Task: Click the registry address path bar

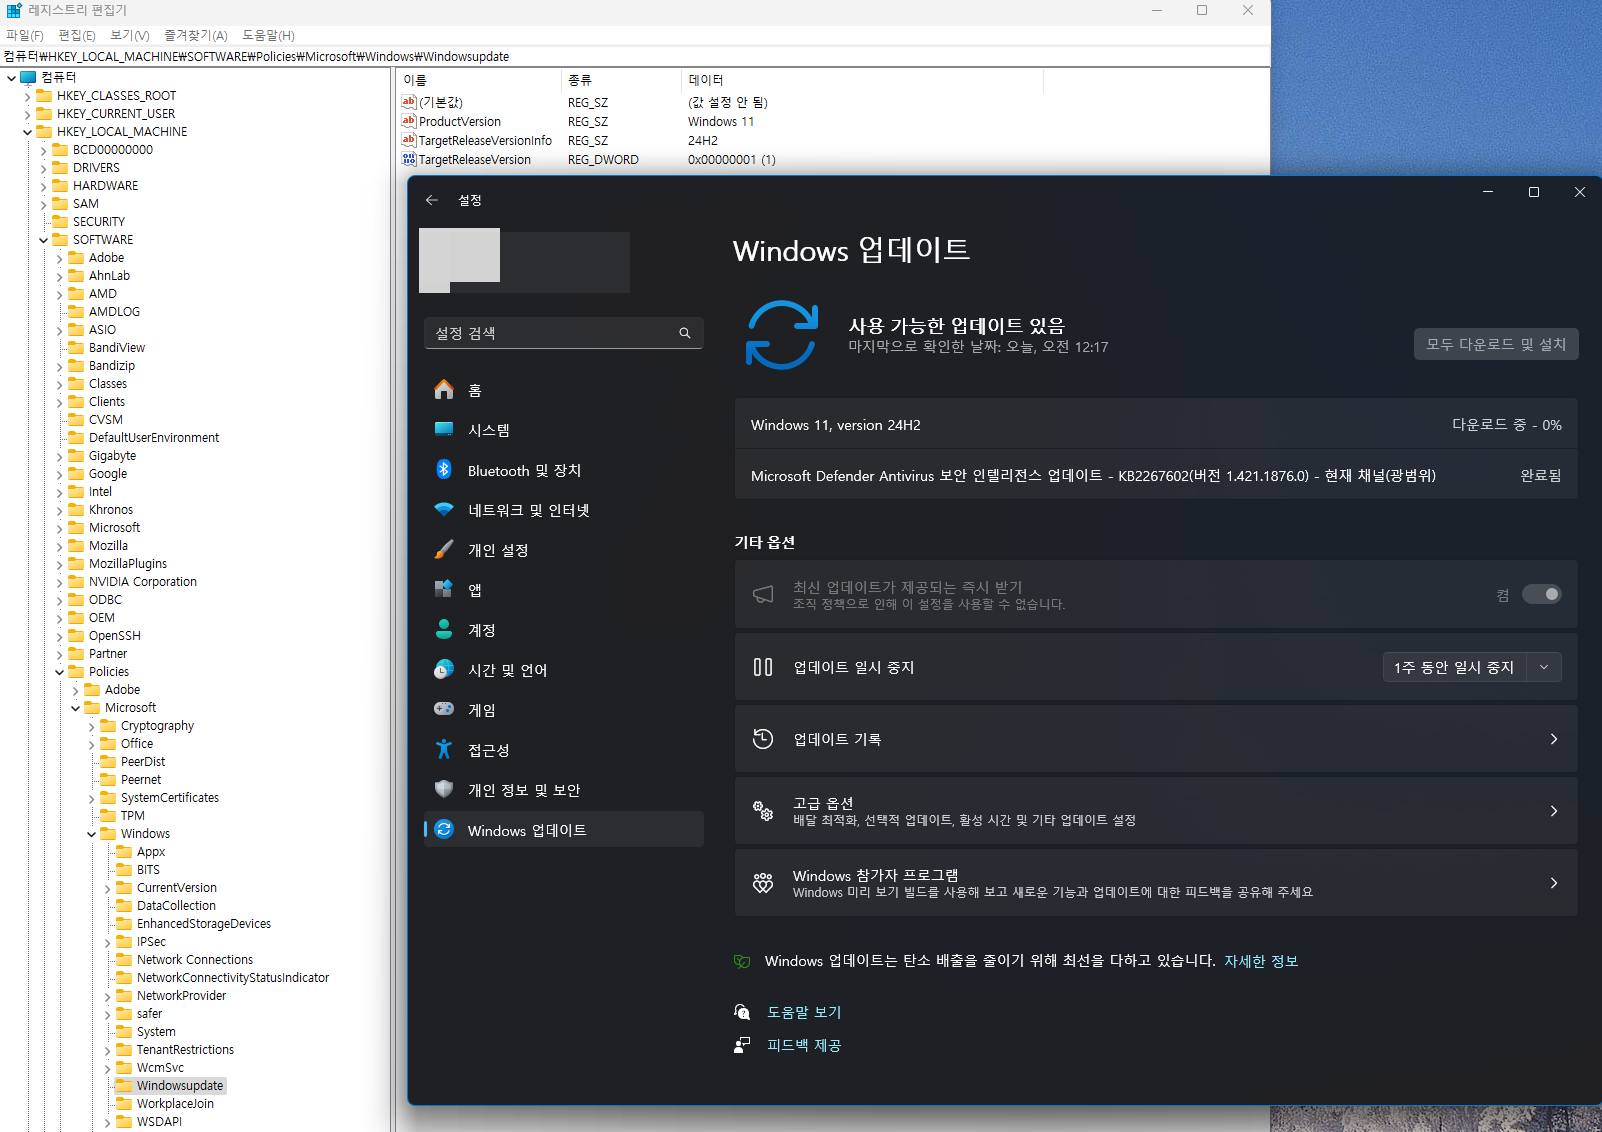Action: tap(635, 56)
